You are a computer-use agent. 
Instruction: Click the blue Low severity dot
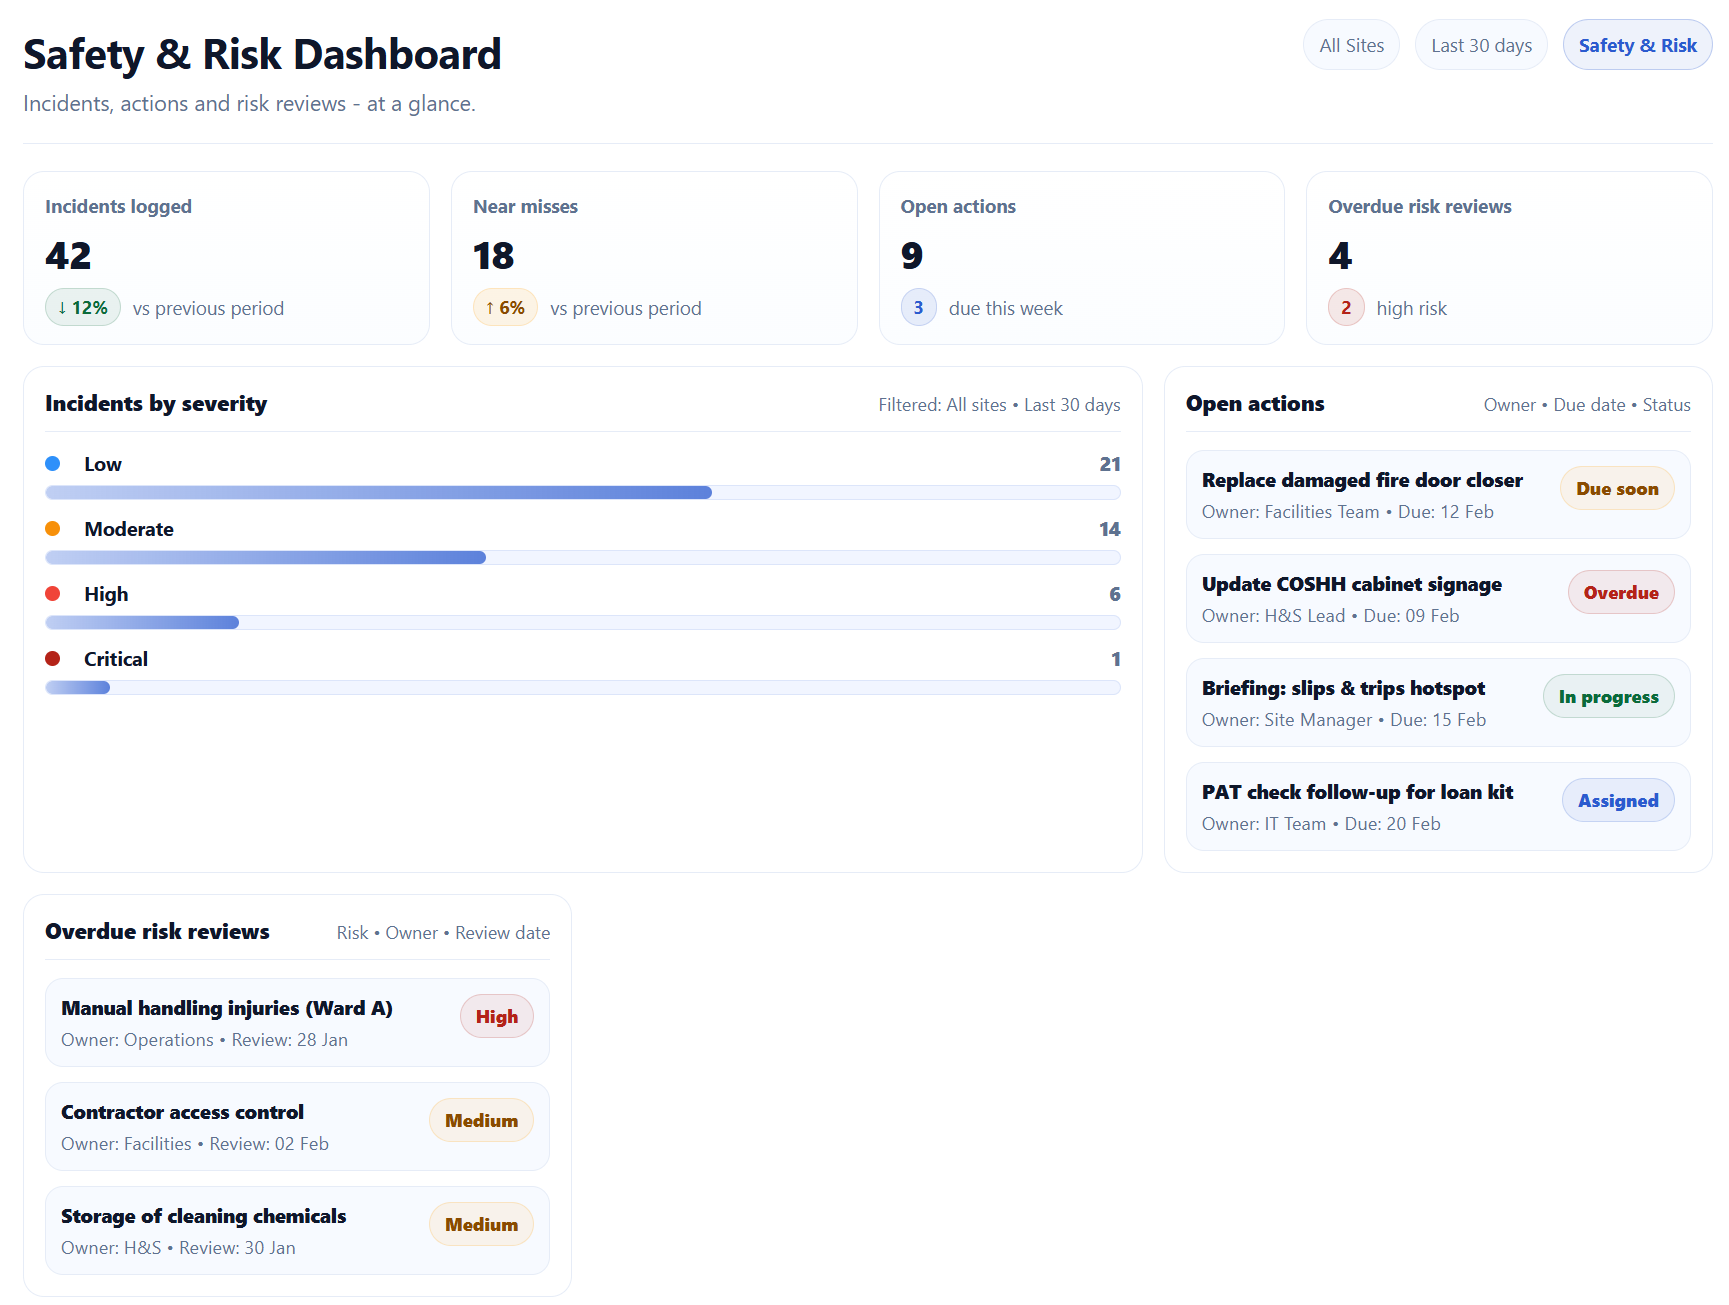(x=53, y=464)
